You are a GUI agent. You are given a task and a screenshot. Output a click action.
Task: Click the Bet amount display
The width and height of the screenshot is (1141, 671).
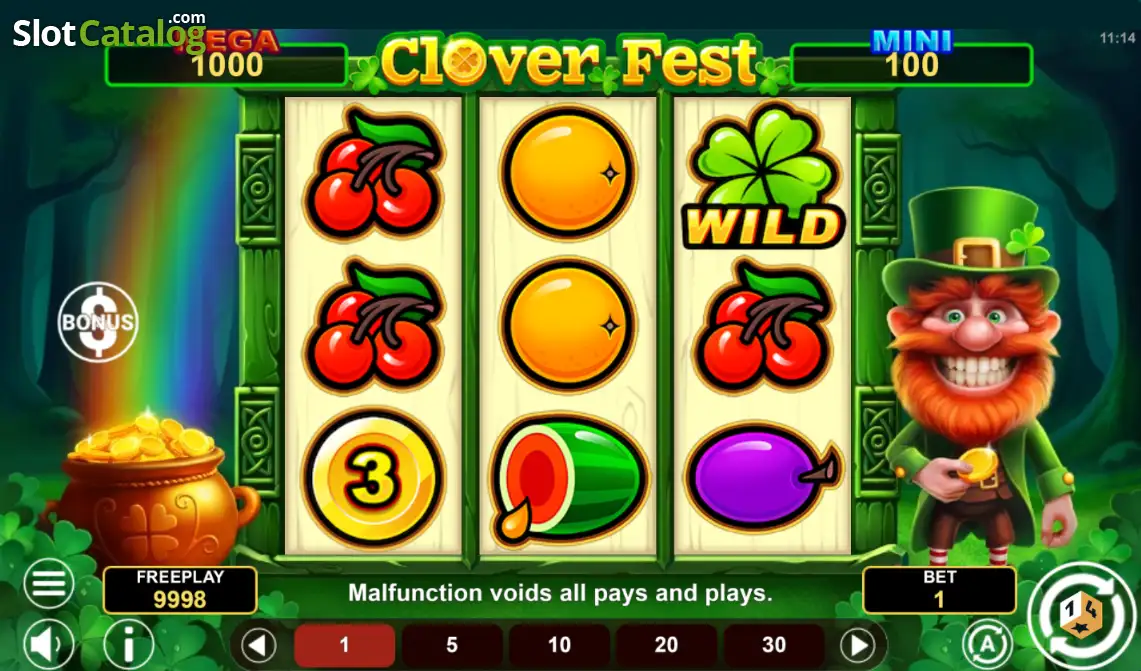pos(939,589)
